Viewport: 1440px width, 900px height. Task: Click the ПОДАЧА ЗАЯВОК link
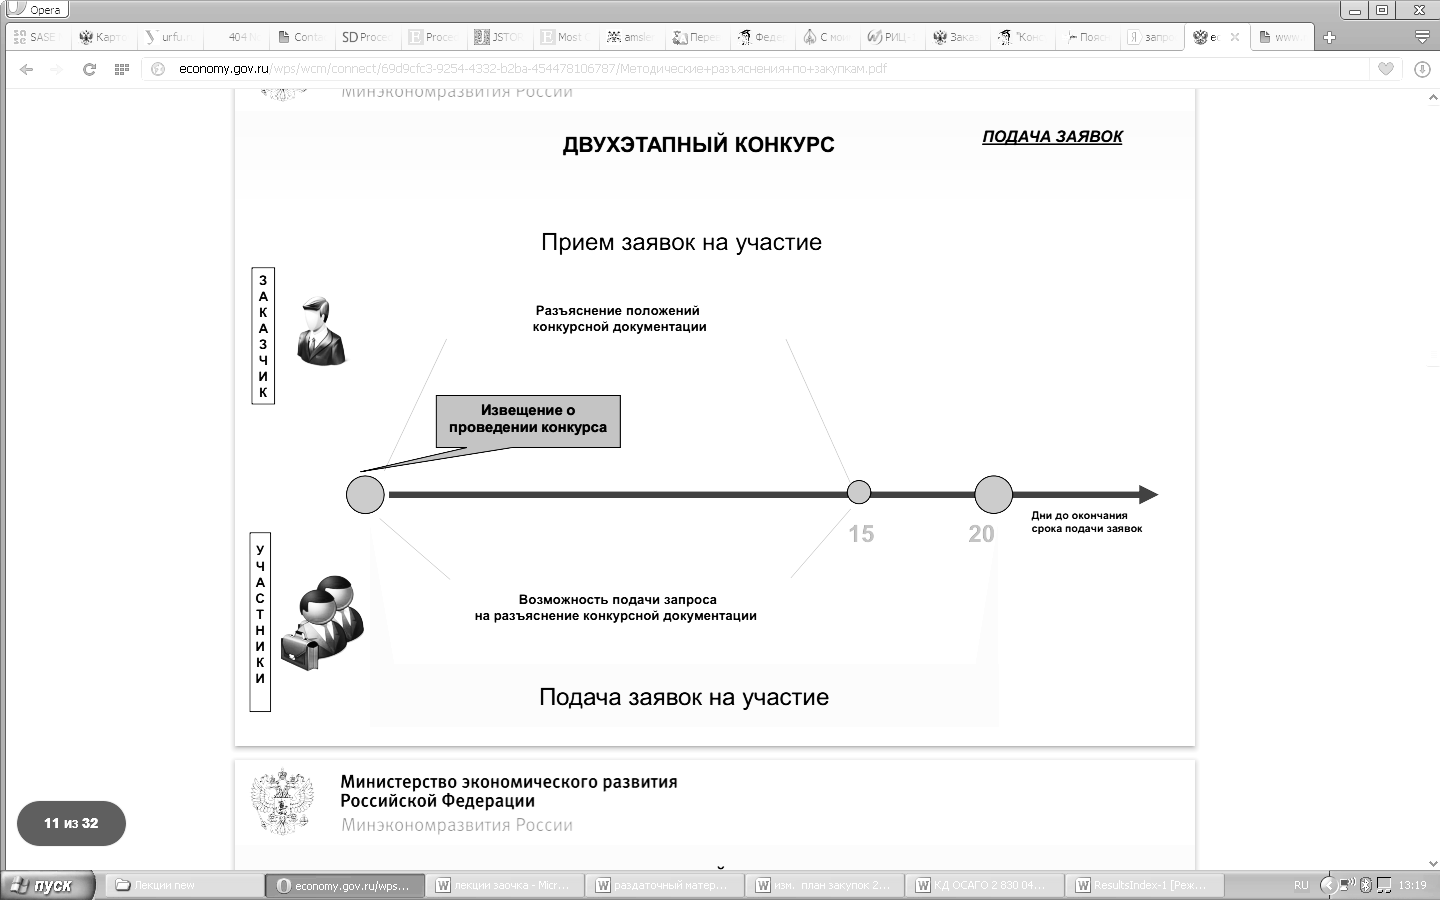(x=1052, y=137)
